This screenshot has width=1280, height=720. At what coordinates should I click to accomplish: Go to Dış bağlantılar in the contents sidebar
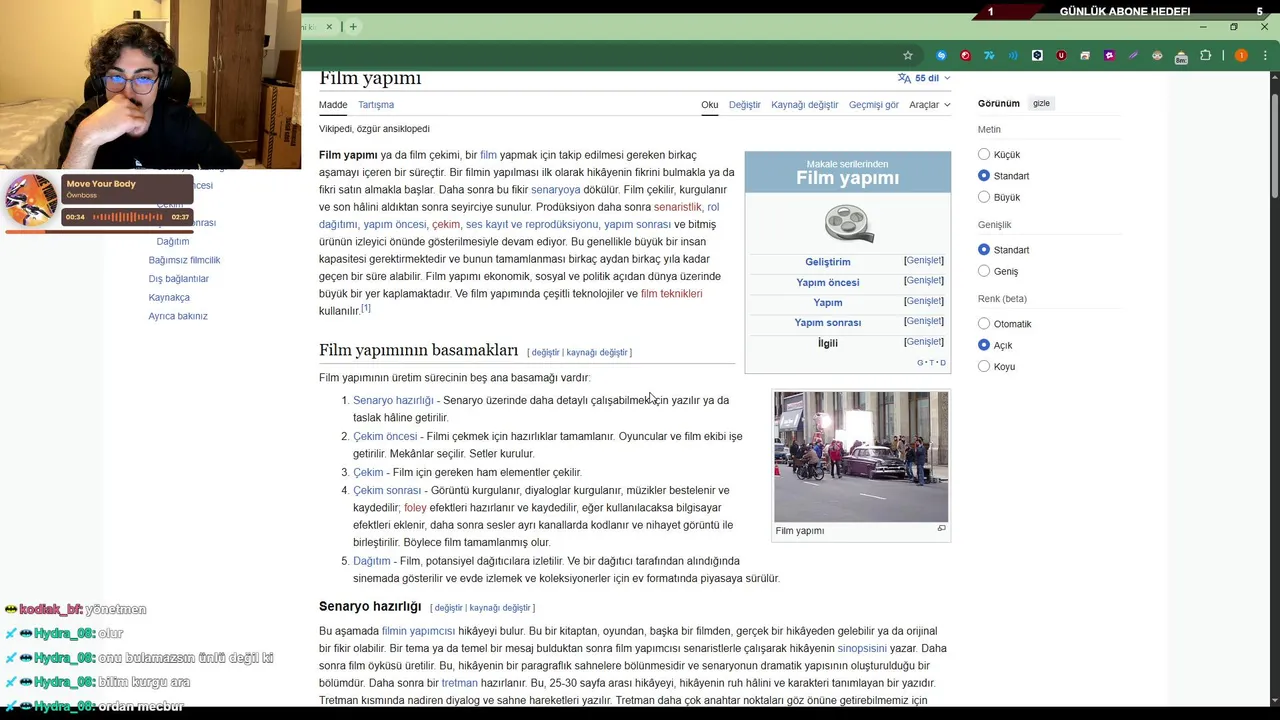pos(178,279)
